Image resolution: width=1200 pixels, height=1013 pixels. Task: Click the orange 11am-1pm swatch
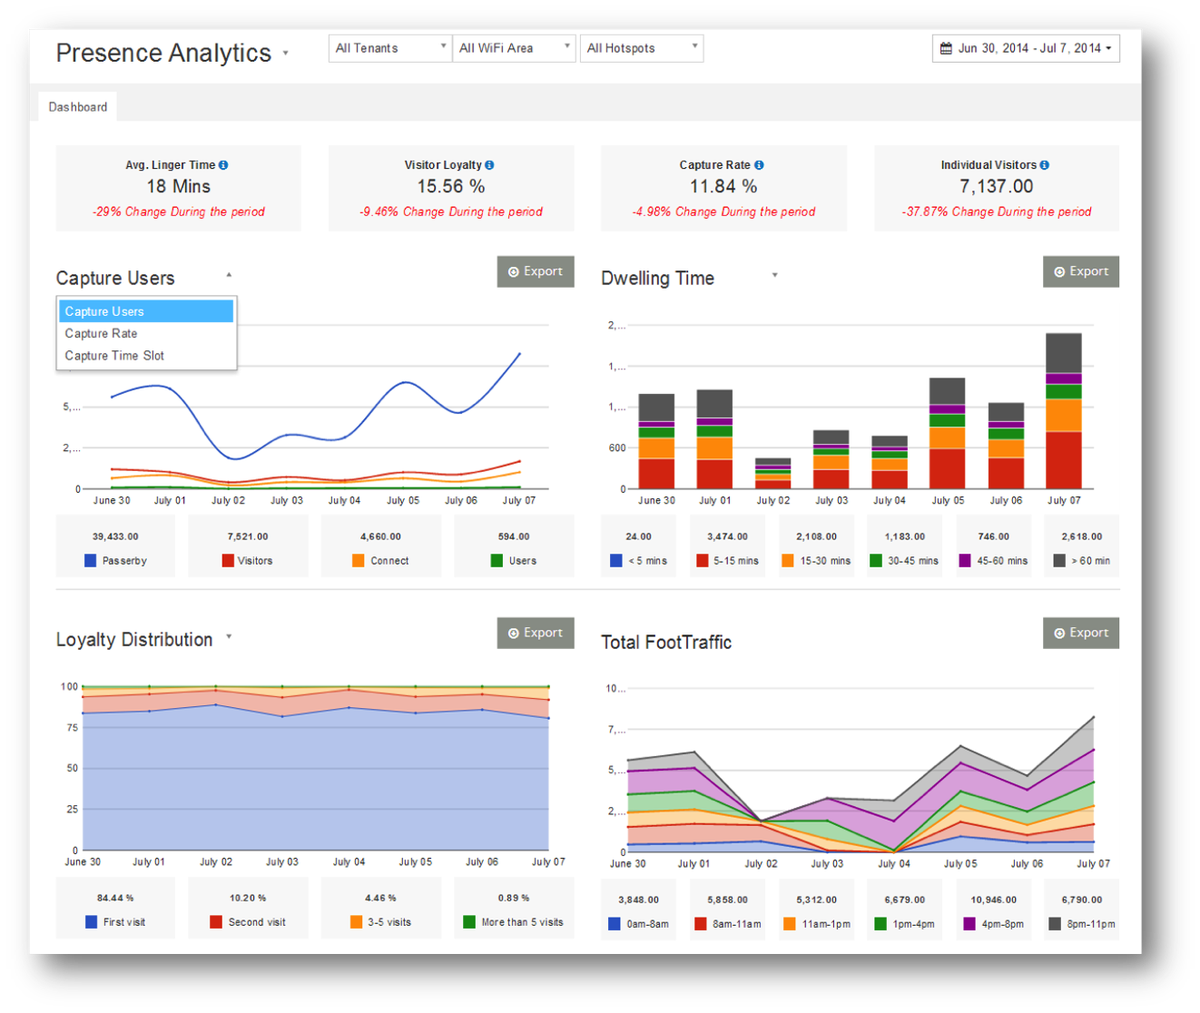click(789, 924)
